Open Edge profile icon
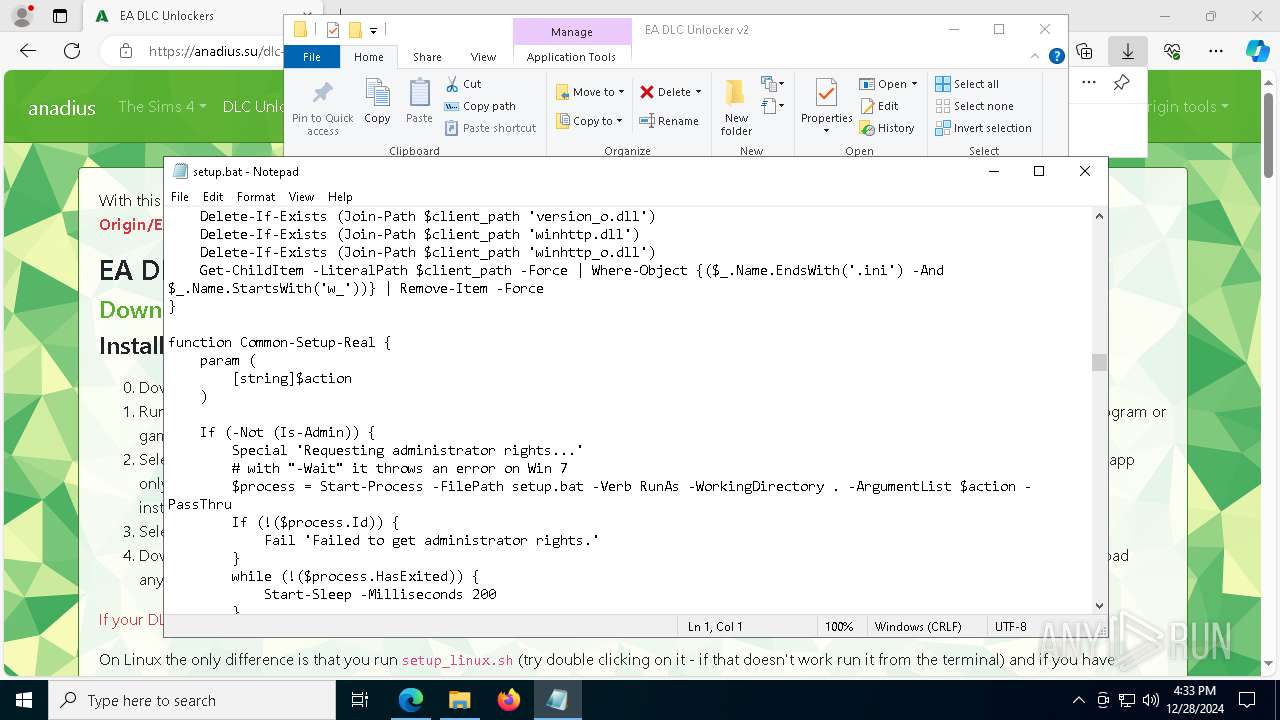The image size is (1280, 720). [22, 16]
